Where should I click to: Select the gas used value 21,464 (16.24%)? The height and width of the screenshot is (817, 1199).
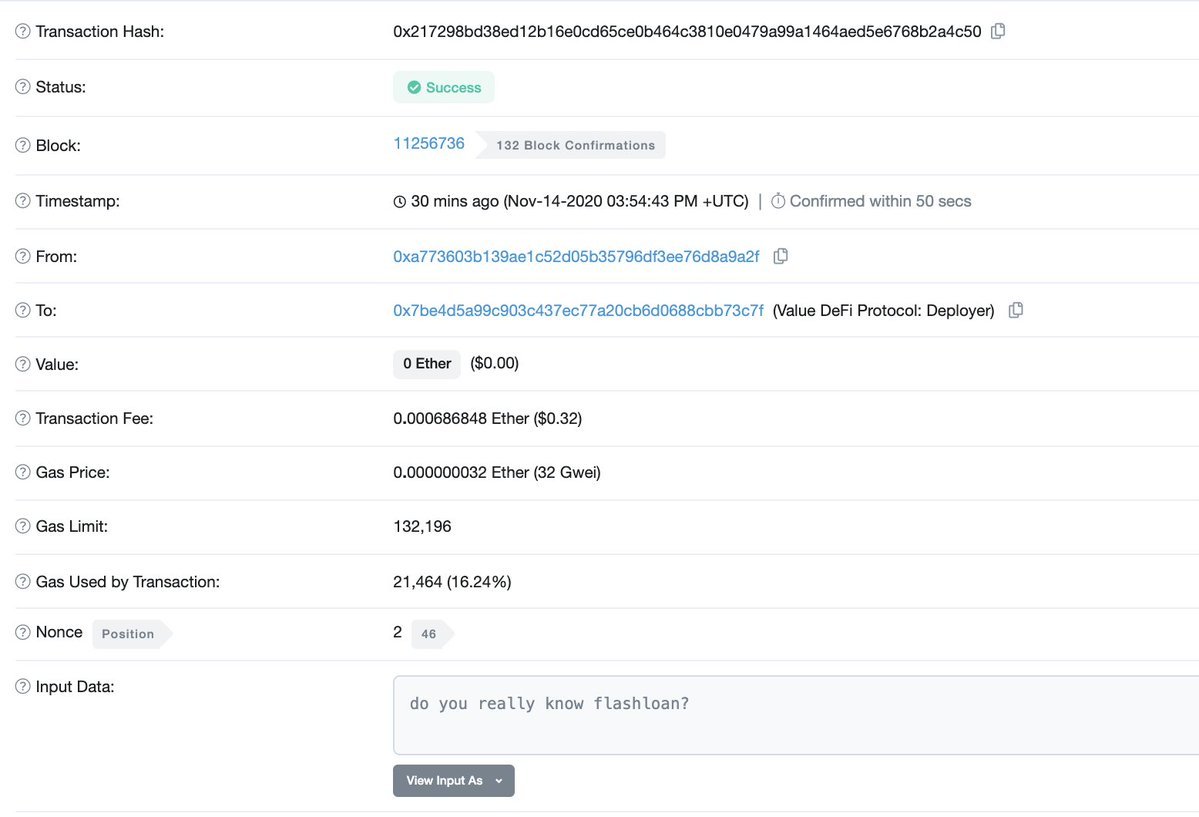pyautogui.click(x=452, y=582)
